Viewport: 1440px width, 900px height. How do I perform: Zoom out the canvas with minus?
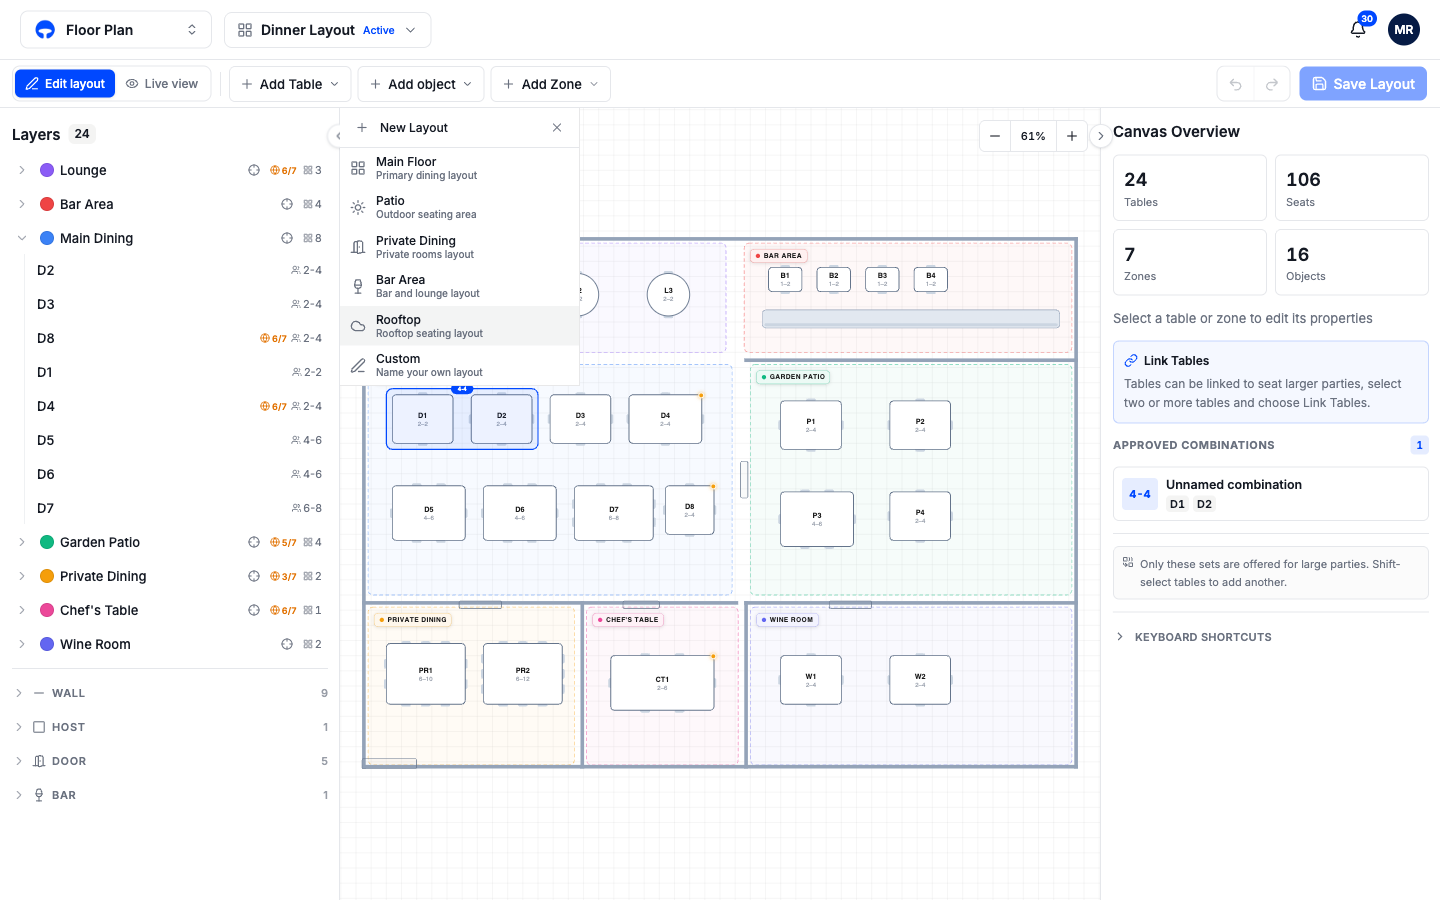tap(995, 136)
